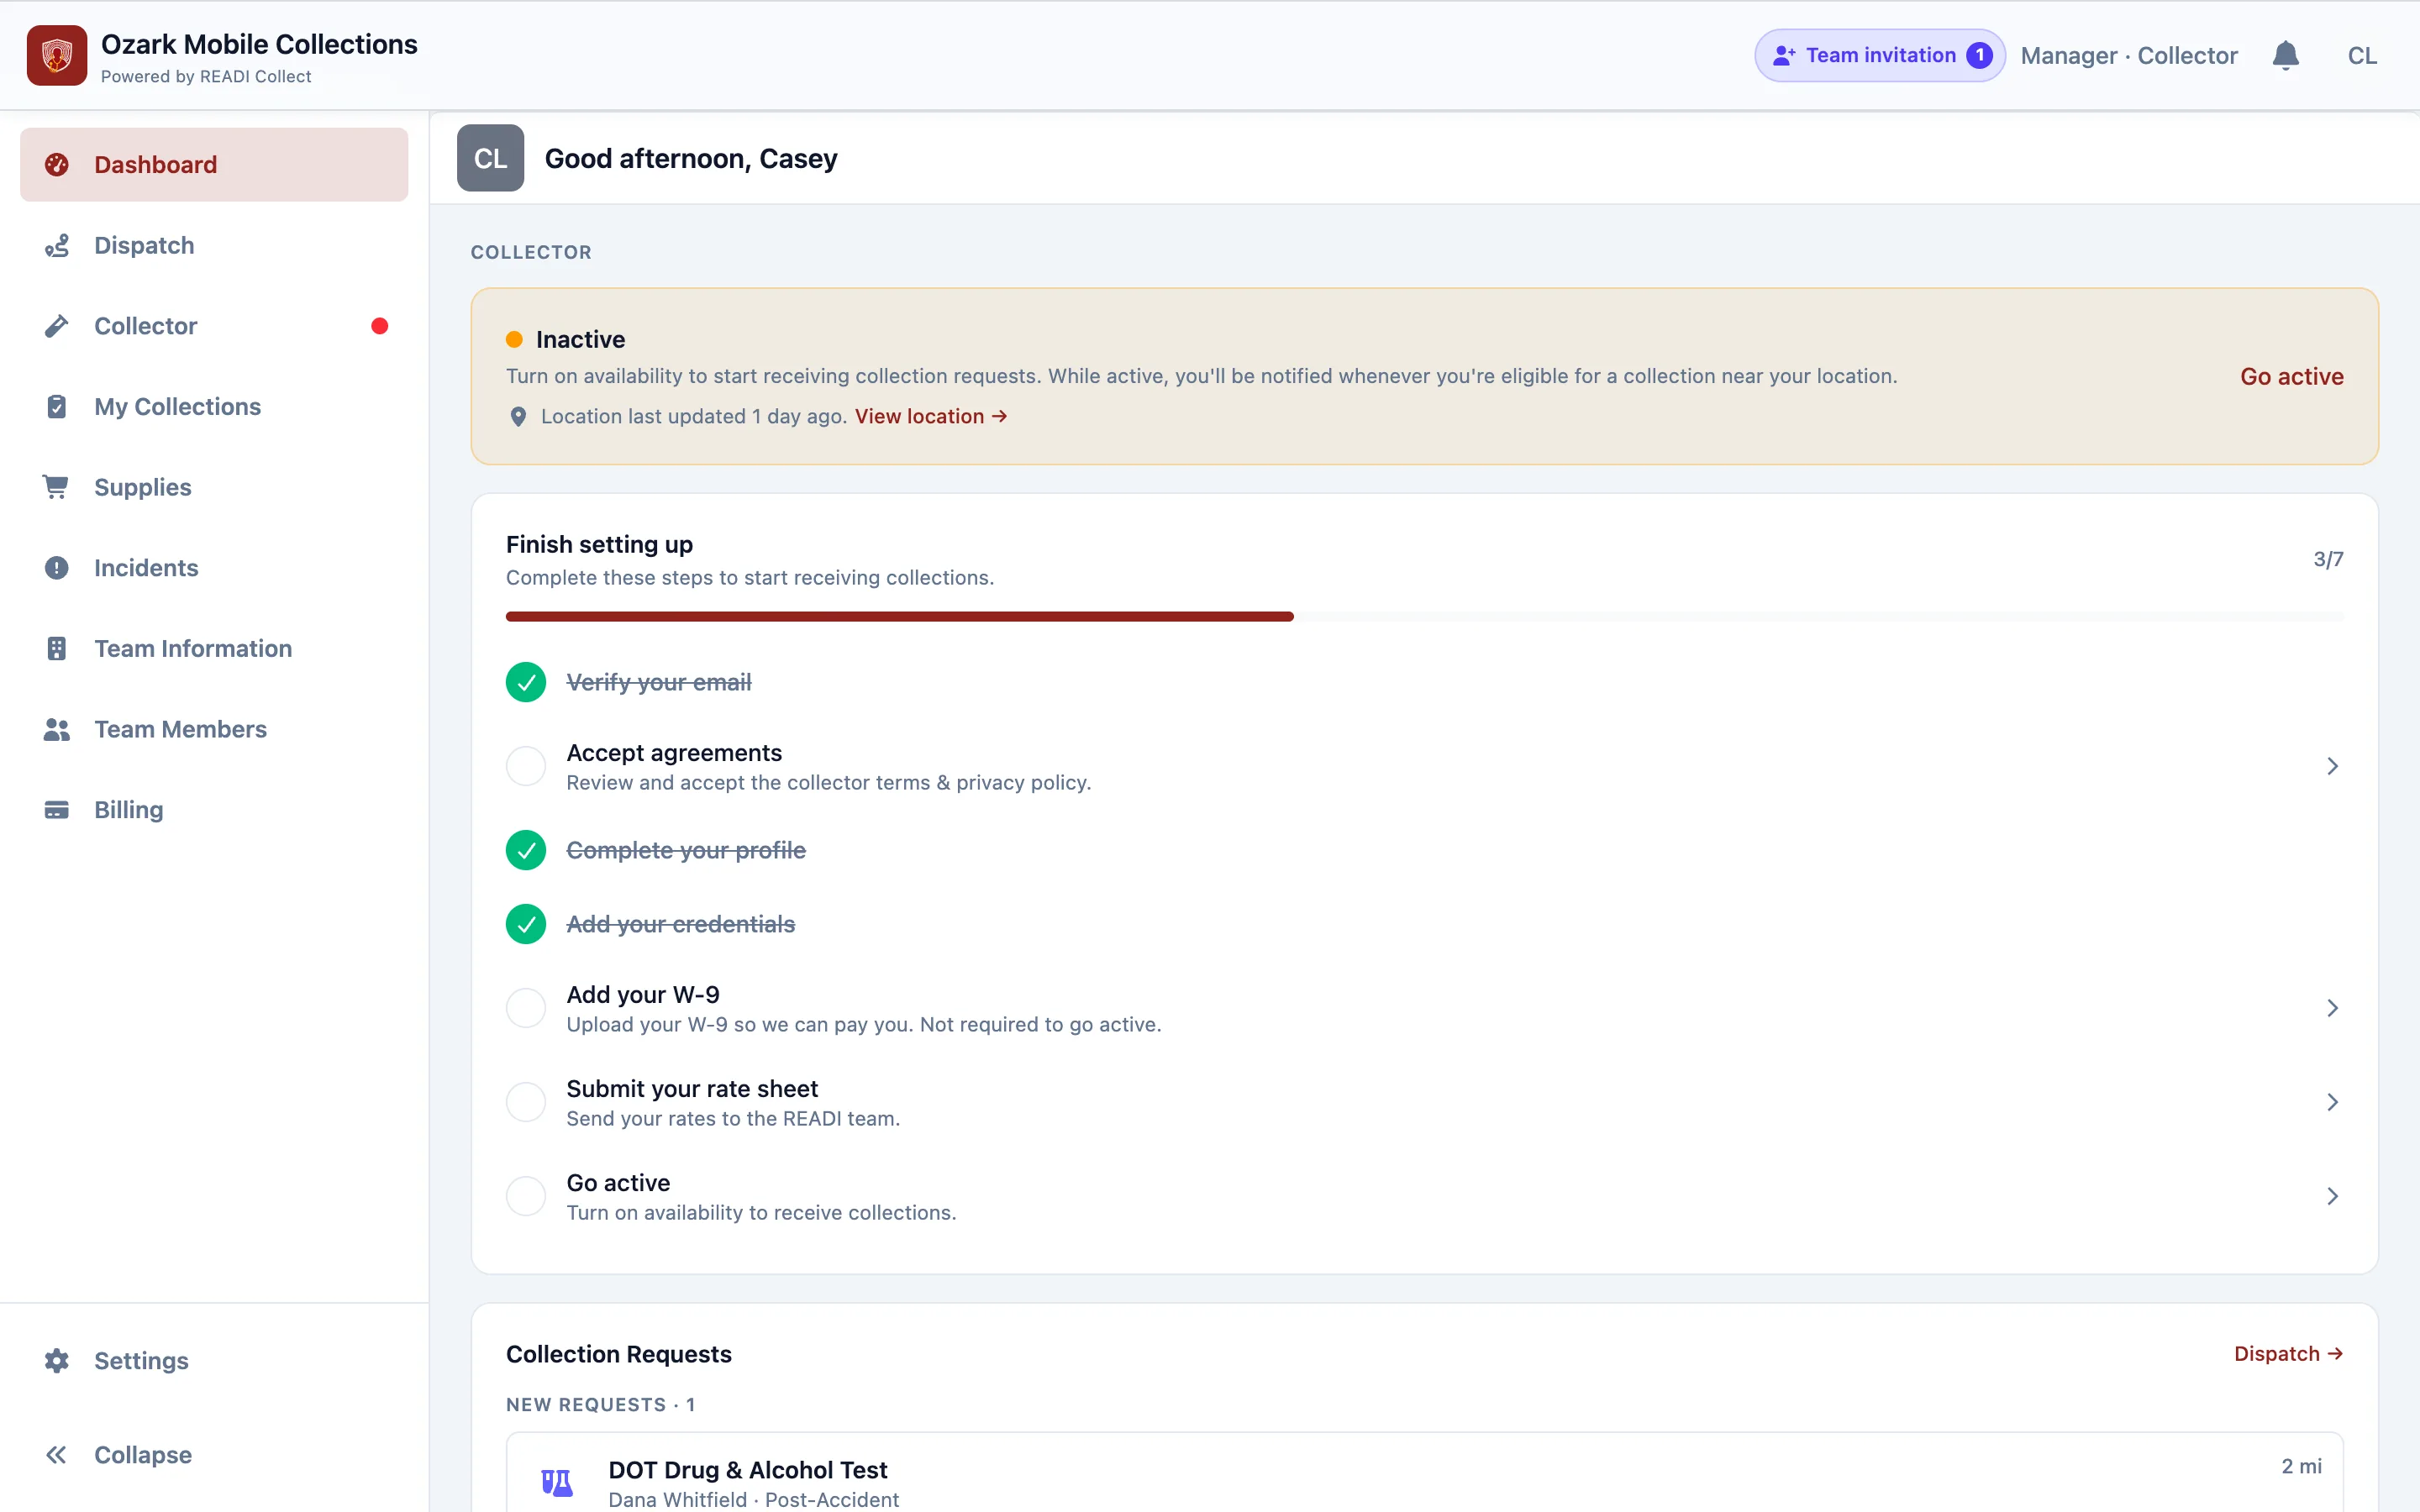
Task: Click the 2 mi distance on the request
Action: point(2301,1465)
